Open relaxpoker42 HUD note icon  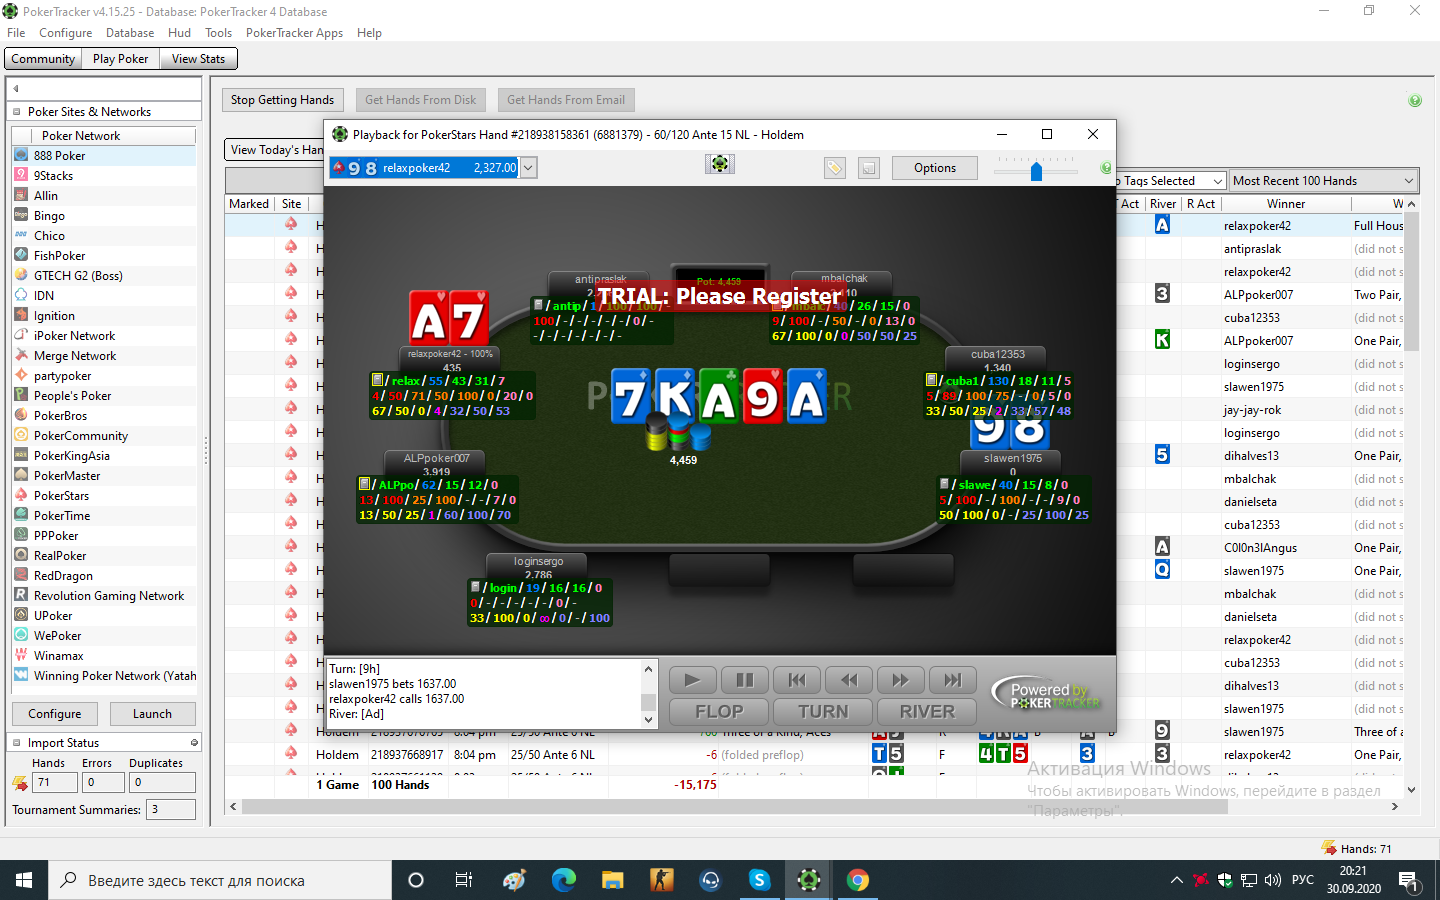tap(378, 380)
